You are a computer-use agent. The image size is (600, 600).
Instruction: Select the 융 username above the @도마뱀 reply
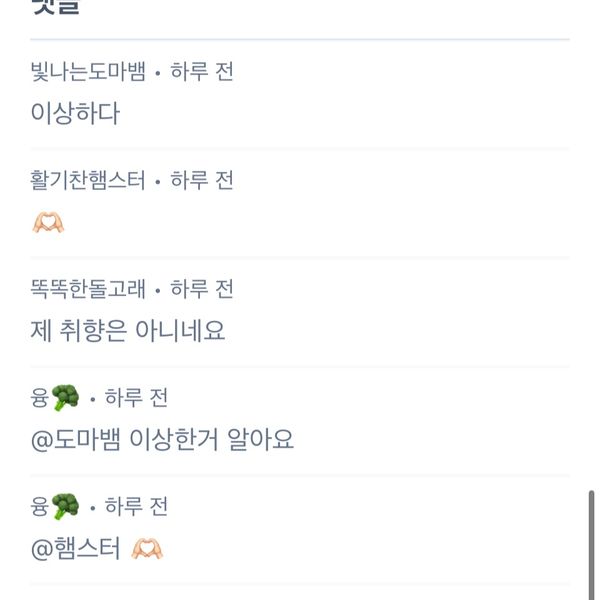click(x=40, y=398)
